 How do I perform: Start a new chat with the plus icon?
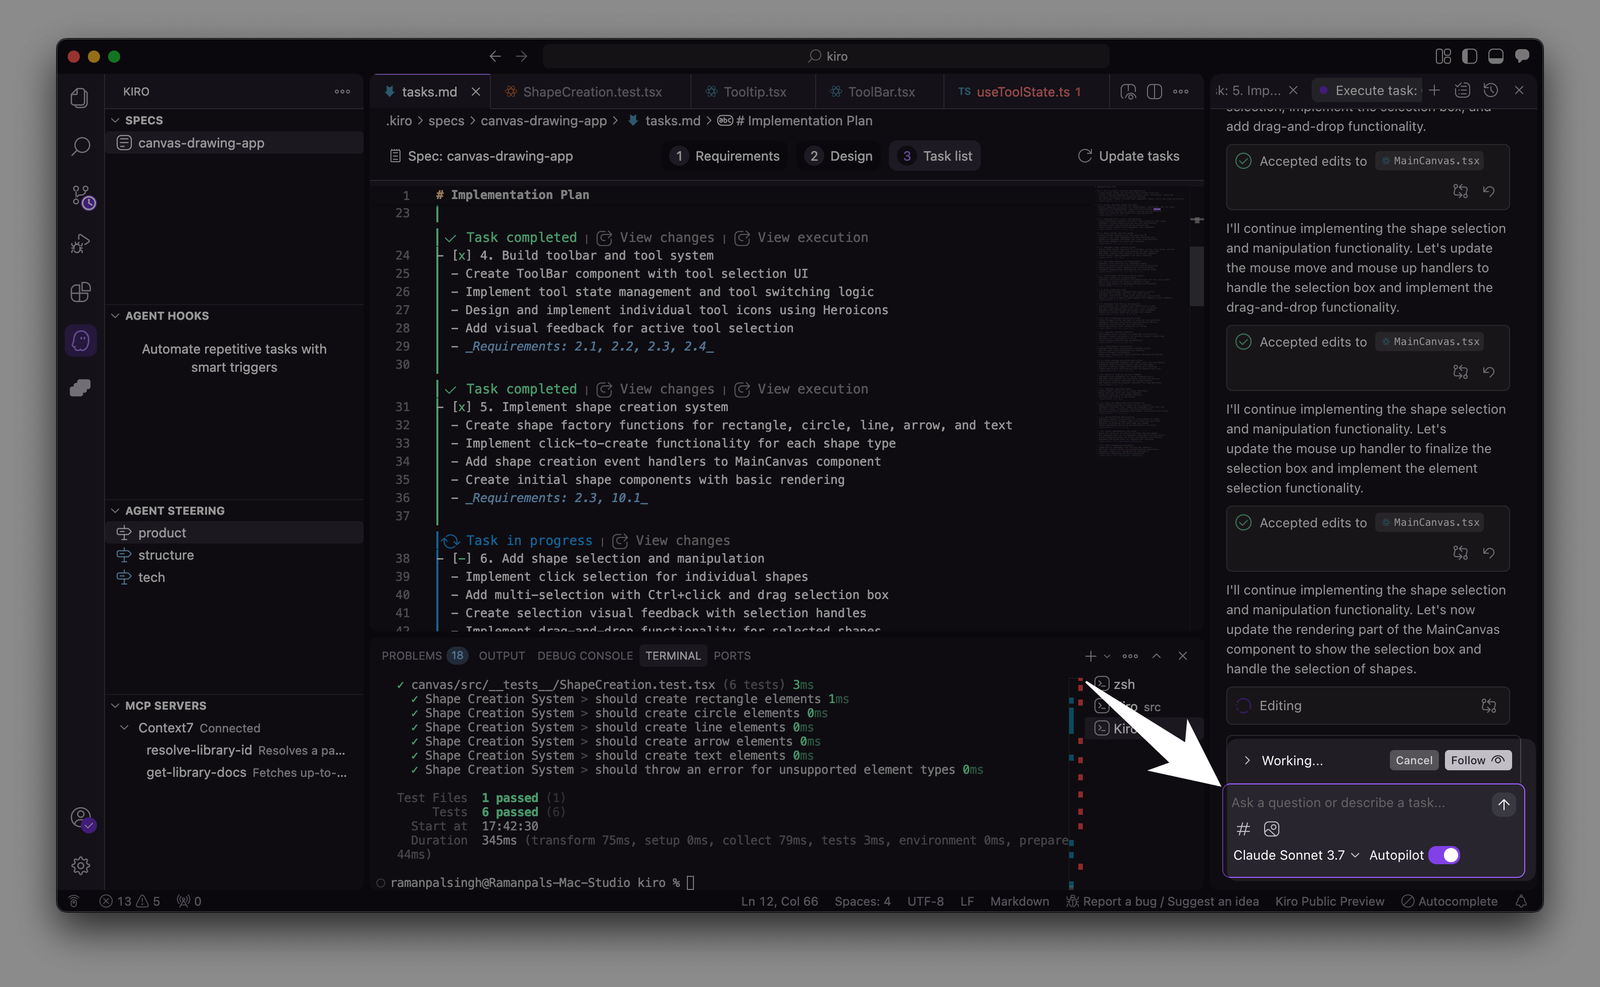[x=1434, y=89]
